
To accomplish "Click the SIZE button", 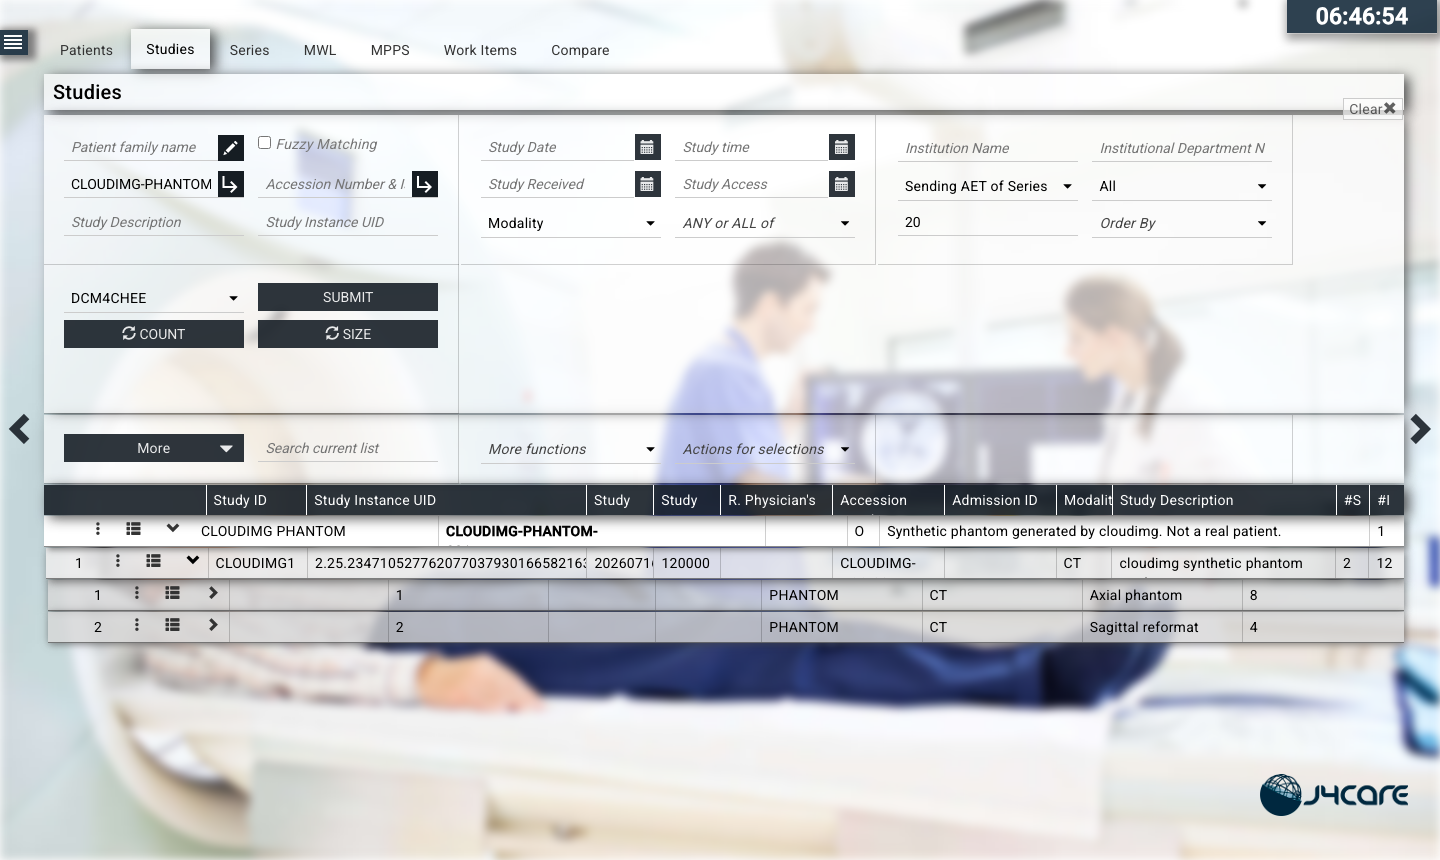I will tap(348, 334).
